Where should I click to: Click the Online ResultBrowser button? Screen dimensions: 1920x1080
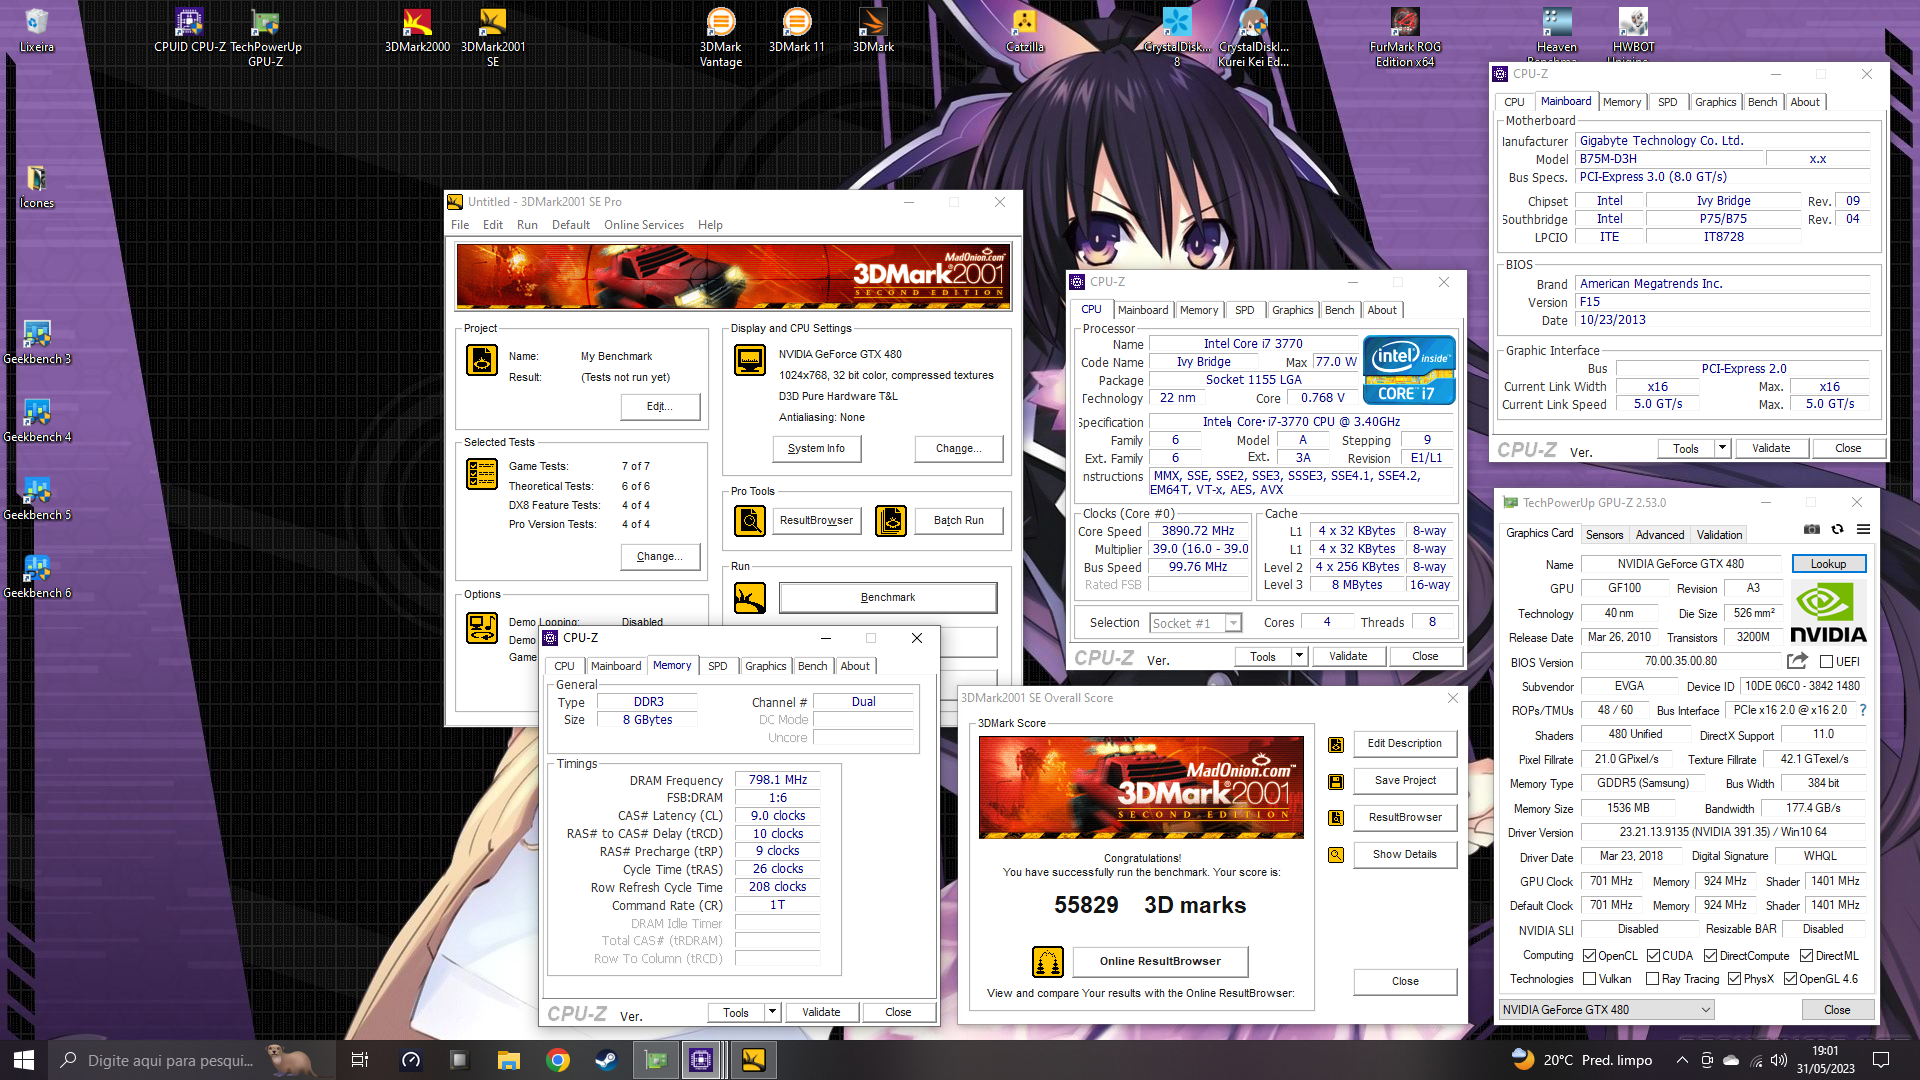click(1160, 962)
